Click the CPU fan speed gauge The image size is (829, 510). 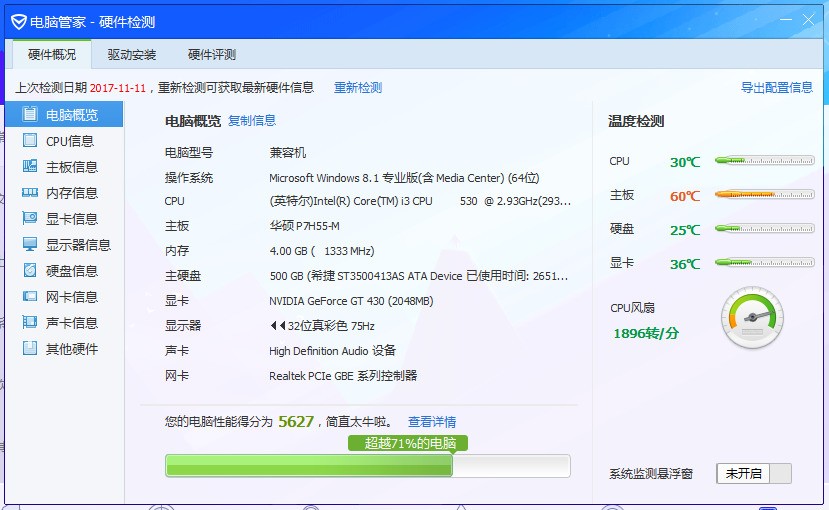click(752, 317)
